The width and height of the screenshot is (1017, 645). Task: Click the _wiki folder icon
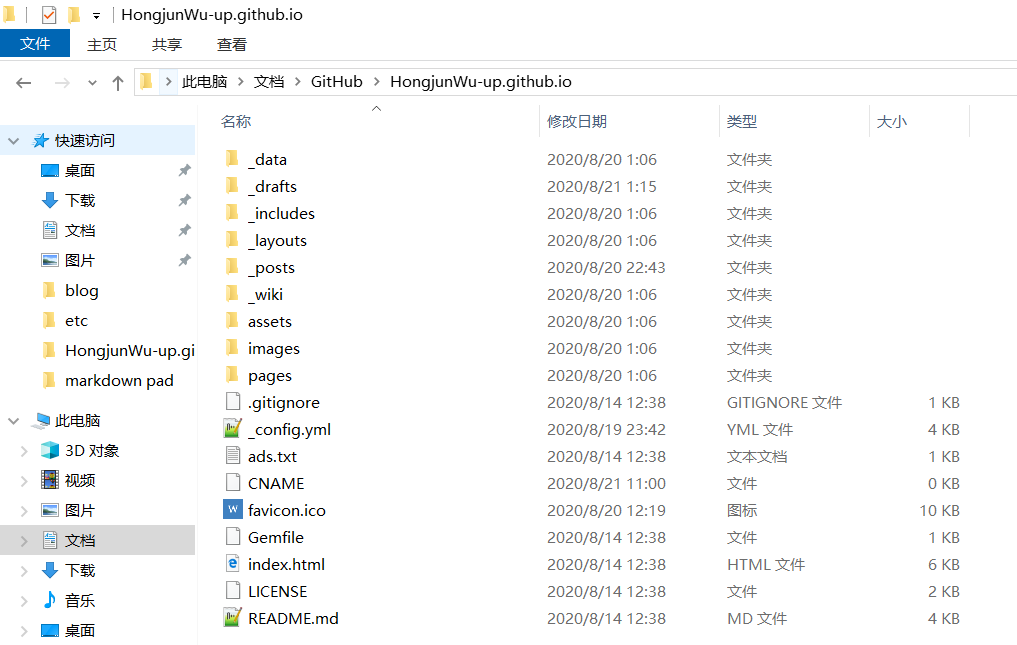point(232,294)
